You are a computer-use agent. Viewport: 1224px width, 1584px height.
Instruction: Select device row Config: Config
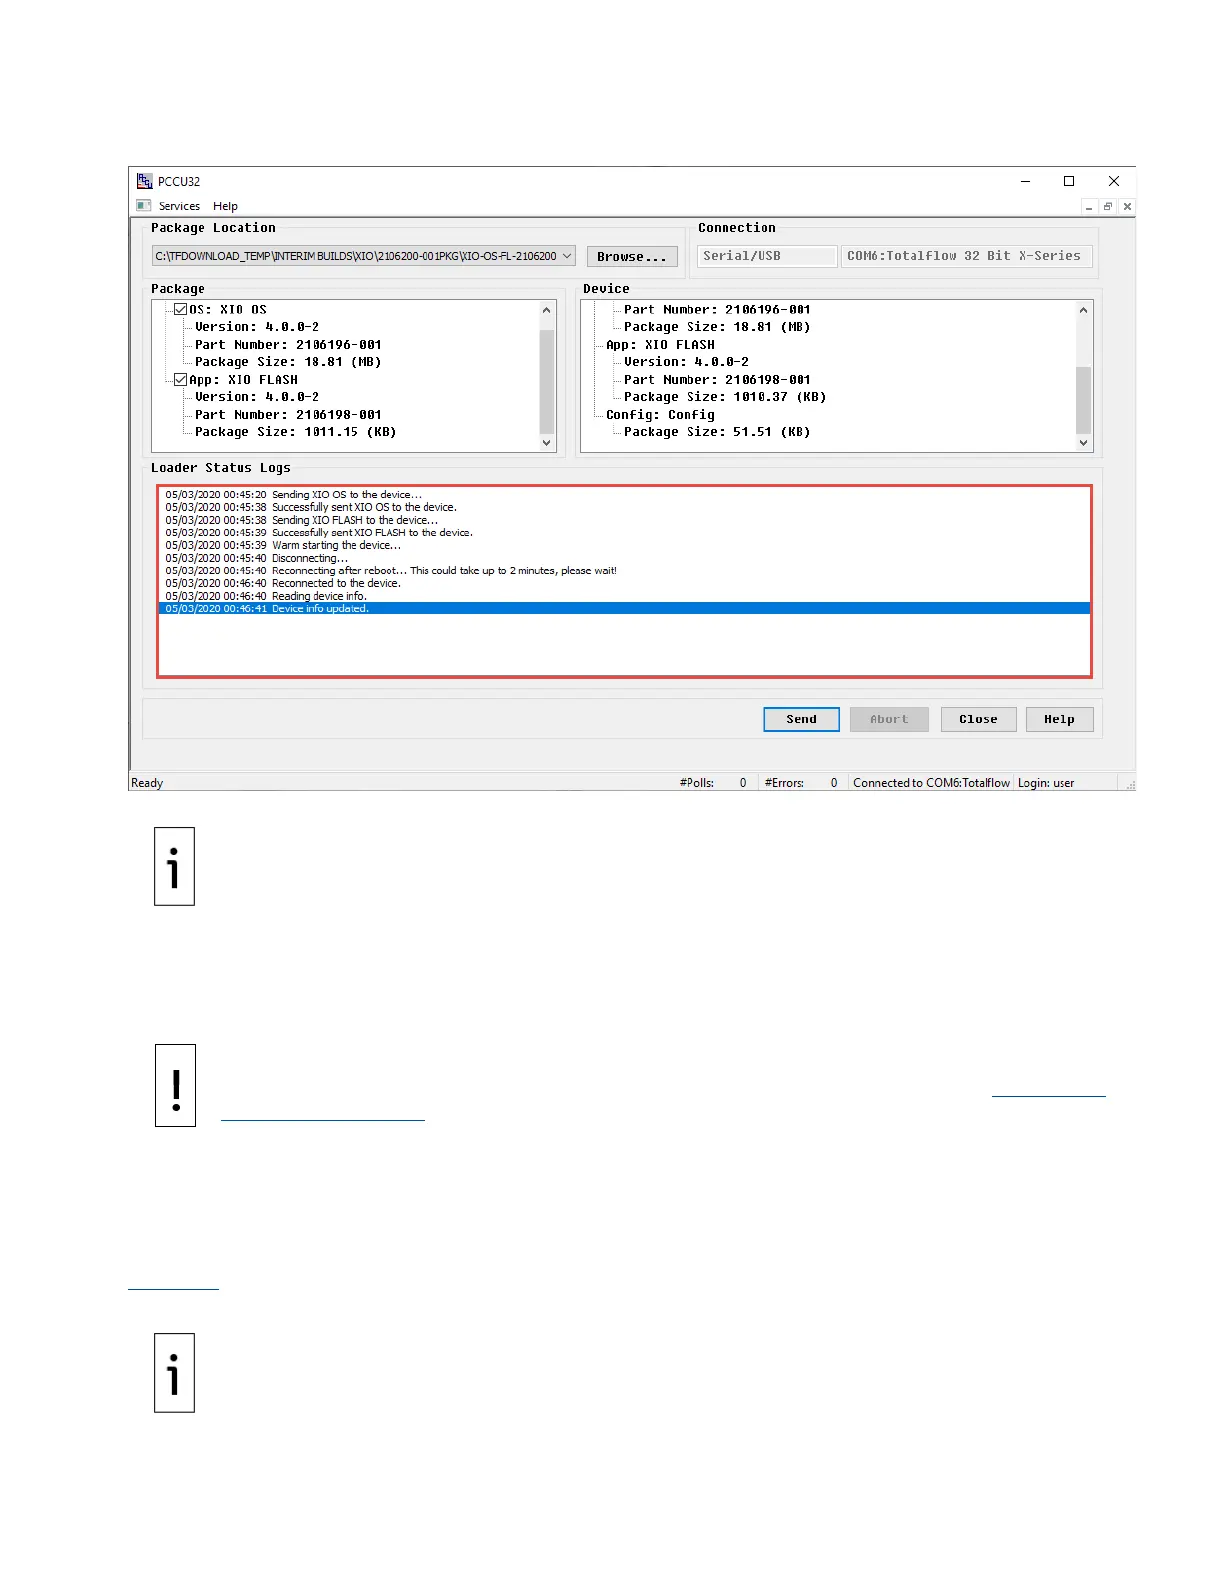pyautogui.click(x=660, y=415)
